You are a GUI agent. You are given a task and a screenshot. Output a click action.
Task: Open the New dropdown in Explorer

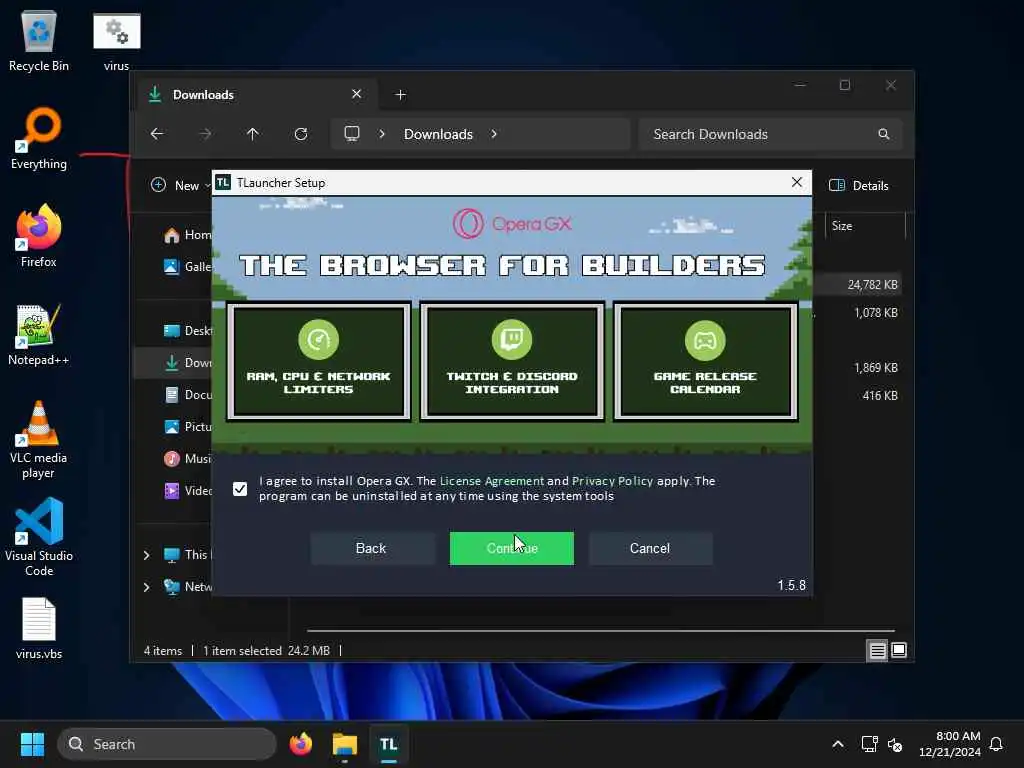[180, 185]
